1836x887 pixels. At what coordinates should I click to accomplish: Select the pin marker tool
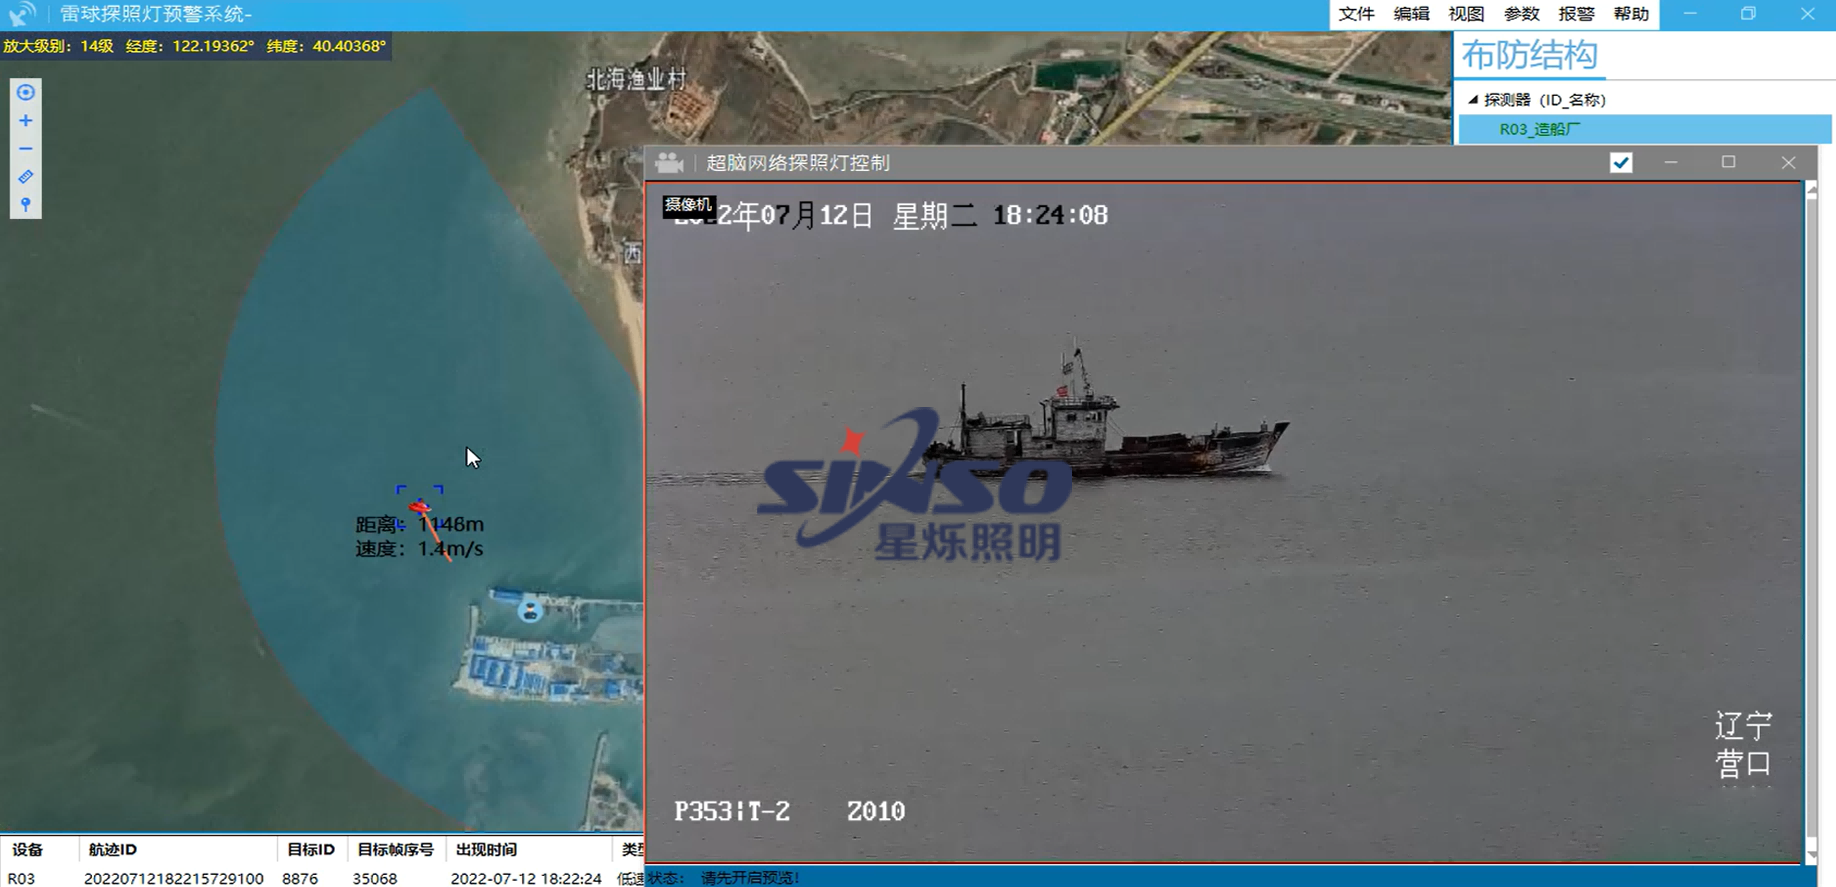[26, 205]
